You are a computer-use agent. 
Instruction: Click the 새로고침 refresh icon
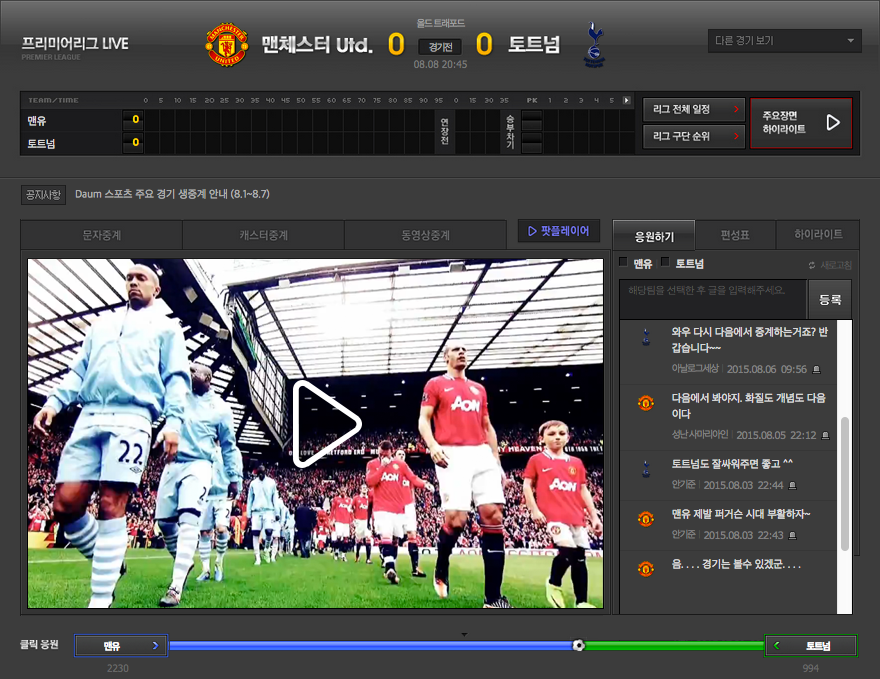coord(812,265)
